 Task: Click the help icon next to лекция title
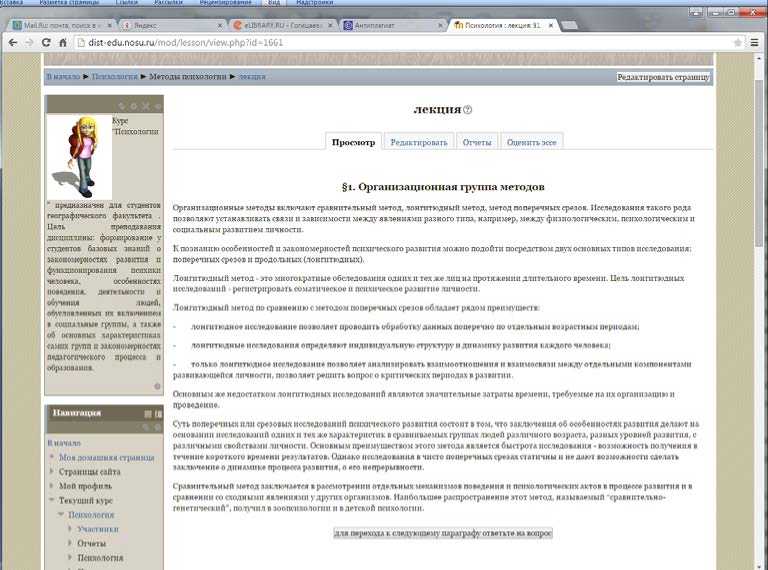tap(467, 110)
